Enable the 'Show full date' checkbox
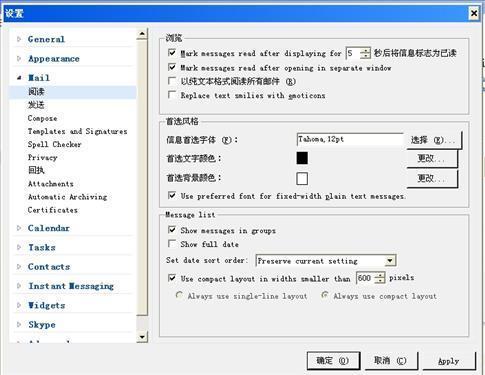The width and height of the screenshot is (485, 375). pos(172,244)
